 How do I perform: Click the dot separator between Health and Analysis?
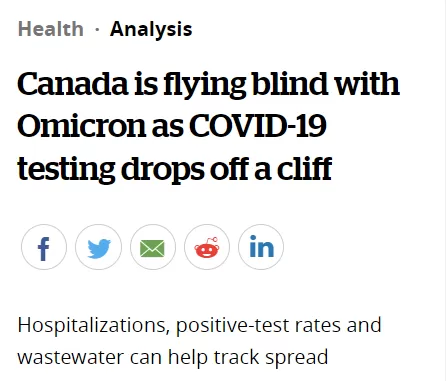pos(97,30)
